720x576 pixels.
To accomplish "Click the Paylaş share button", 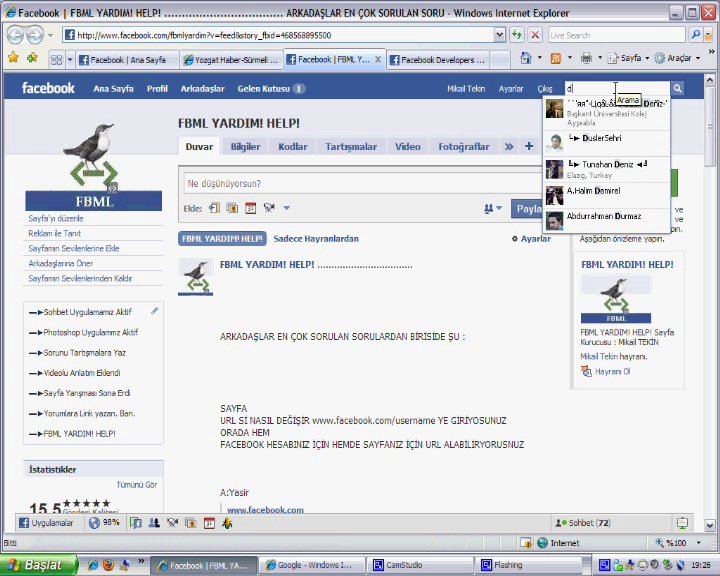I will [x=528, y=209].
